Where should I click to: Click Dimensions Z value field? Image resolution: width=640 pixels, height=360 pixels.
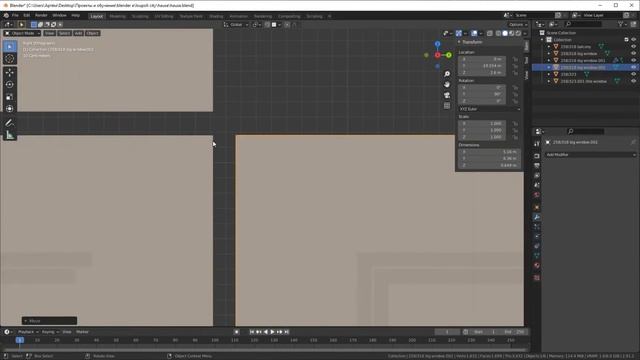[489, 165]
